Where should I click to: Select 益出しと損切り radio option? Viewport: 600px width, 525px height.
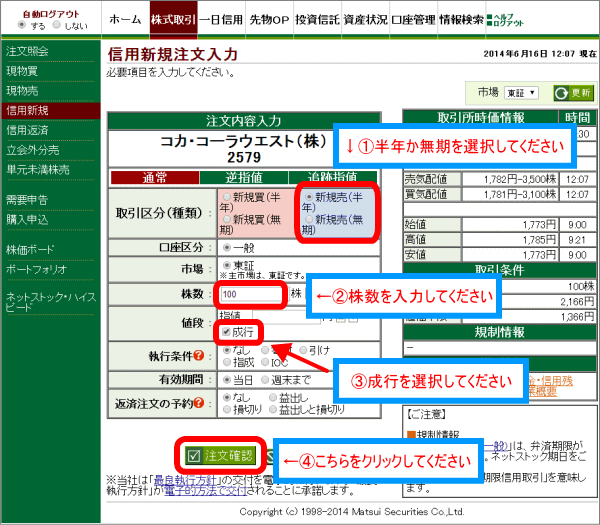[272, 409]
